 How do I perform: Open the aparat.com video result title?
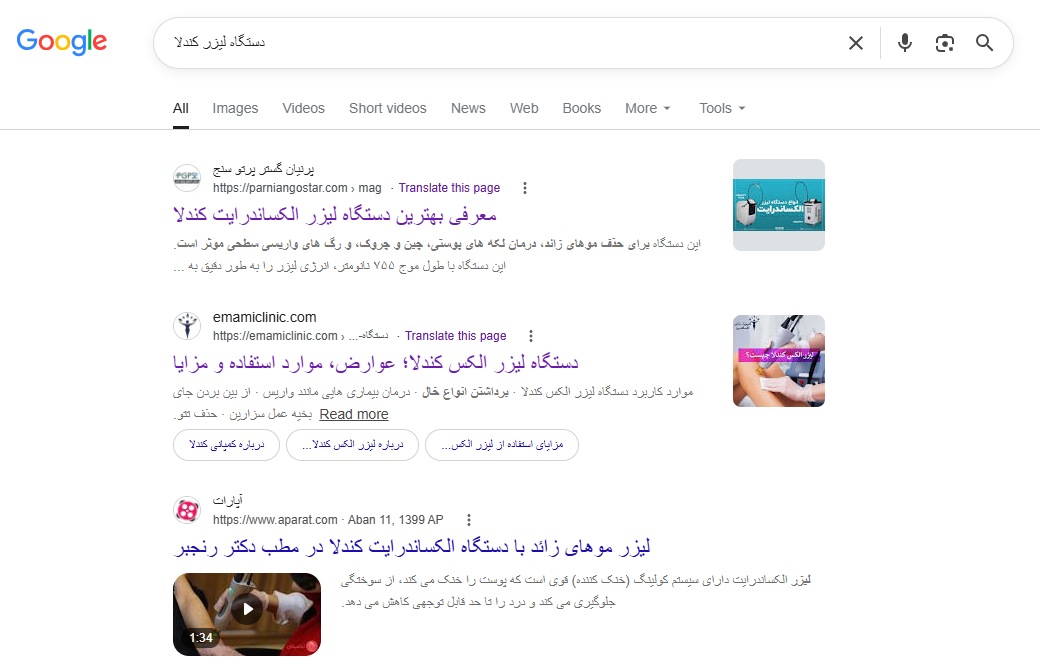412,547
